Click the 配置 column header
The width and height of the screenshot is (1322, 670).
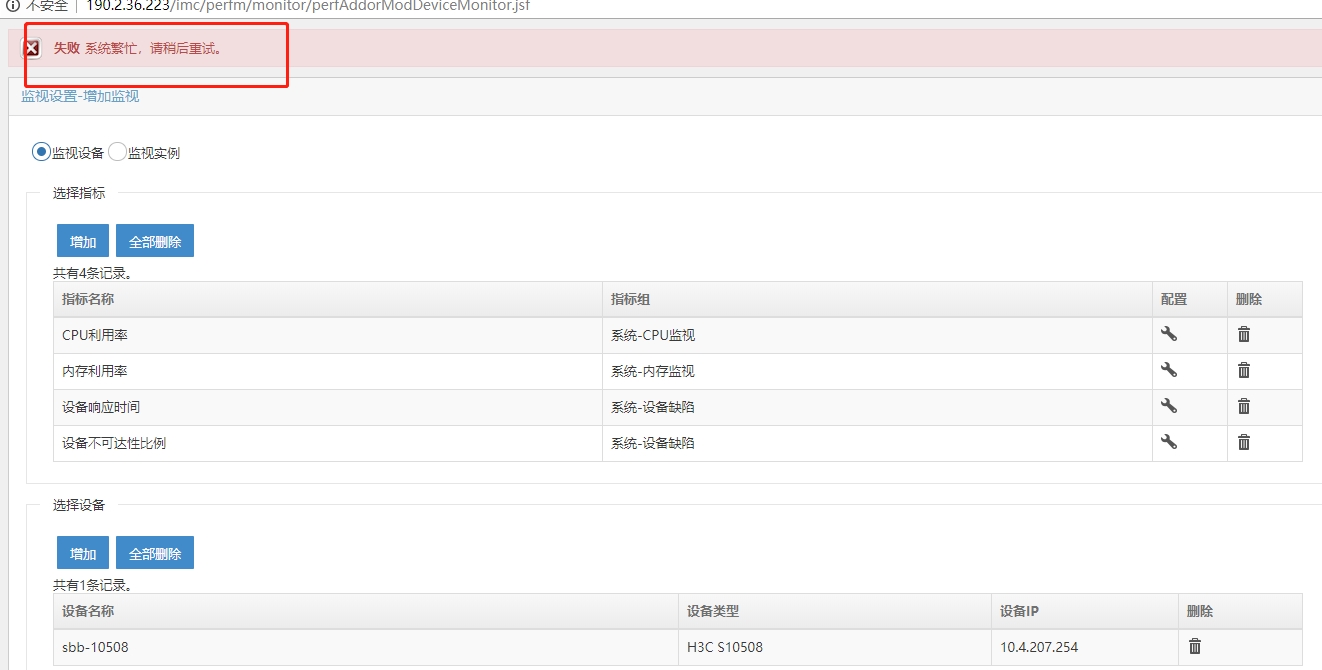pos(1190,299)
